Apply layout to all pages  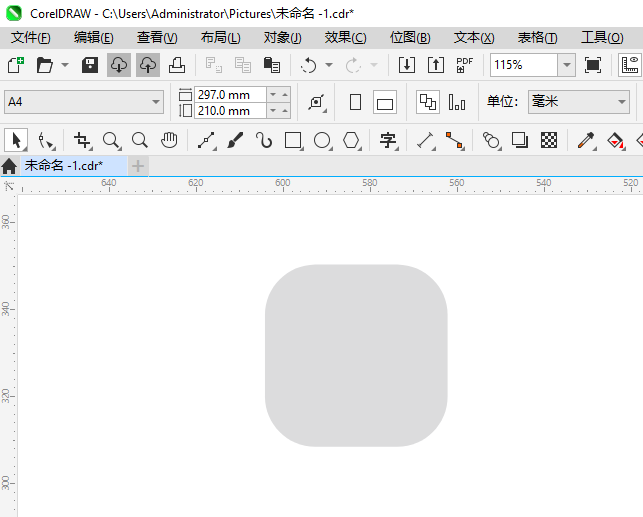tap(428, 102)
